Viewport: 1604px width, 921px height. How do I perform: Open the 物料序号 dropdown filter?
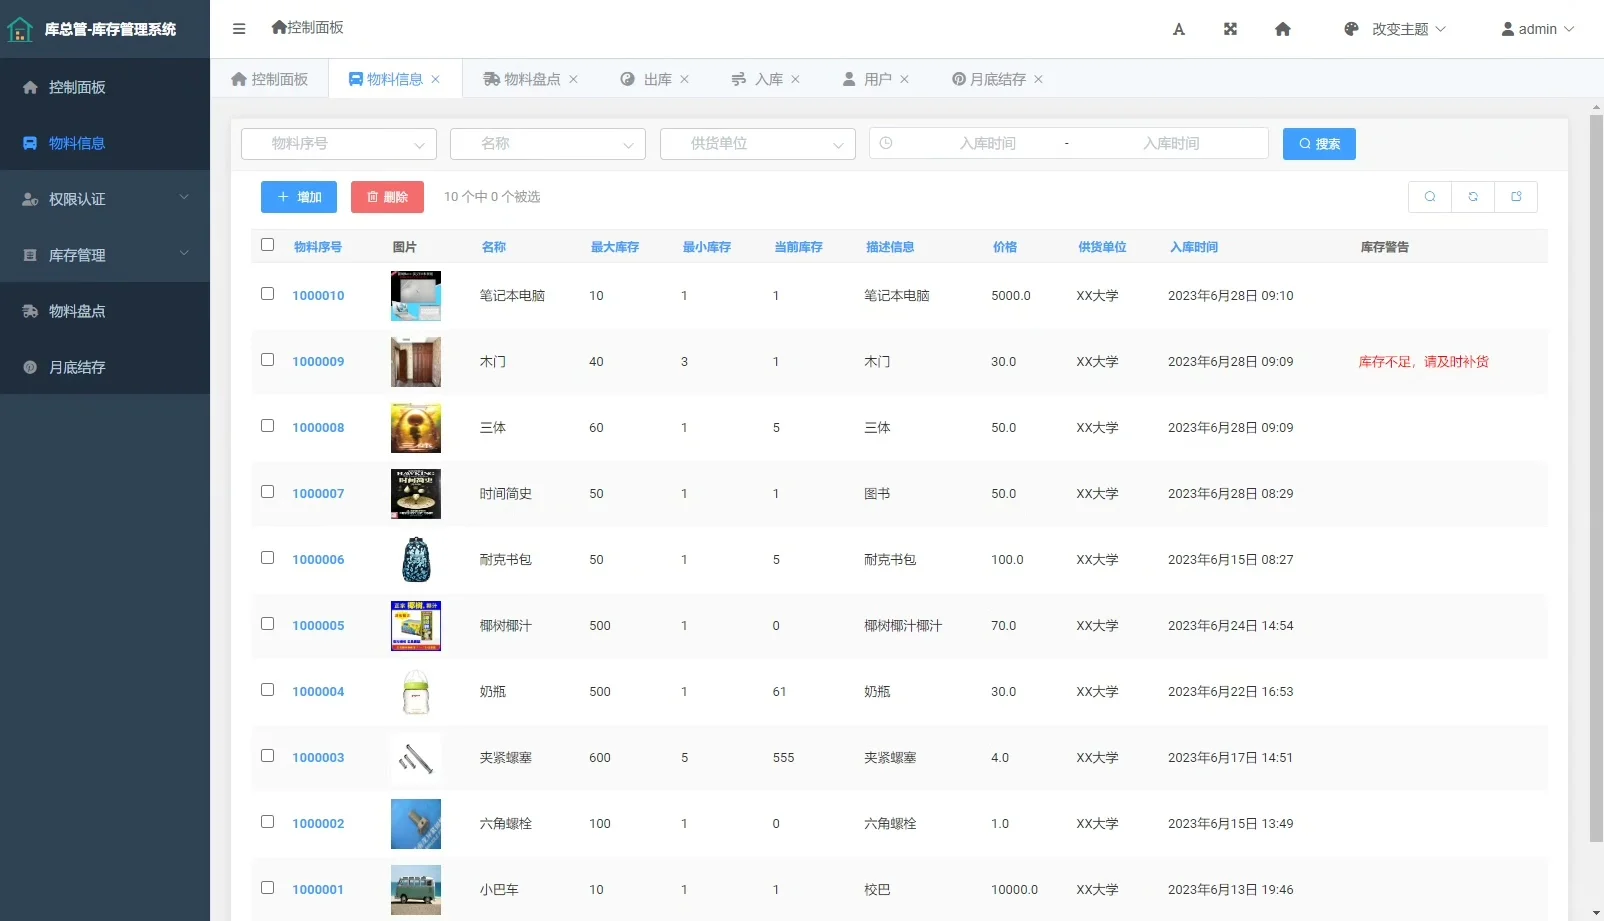(338, 143)
